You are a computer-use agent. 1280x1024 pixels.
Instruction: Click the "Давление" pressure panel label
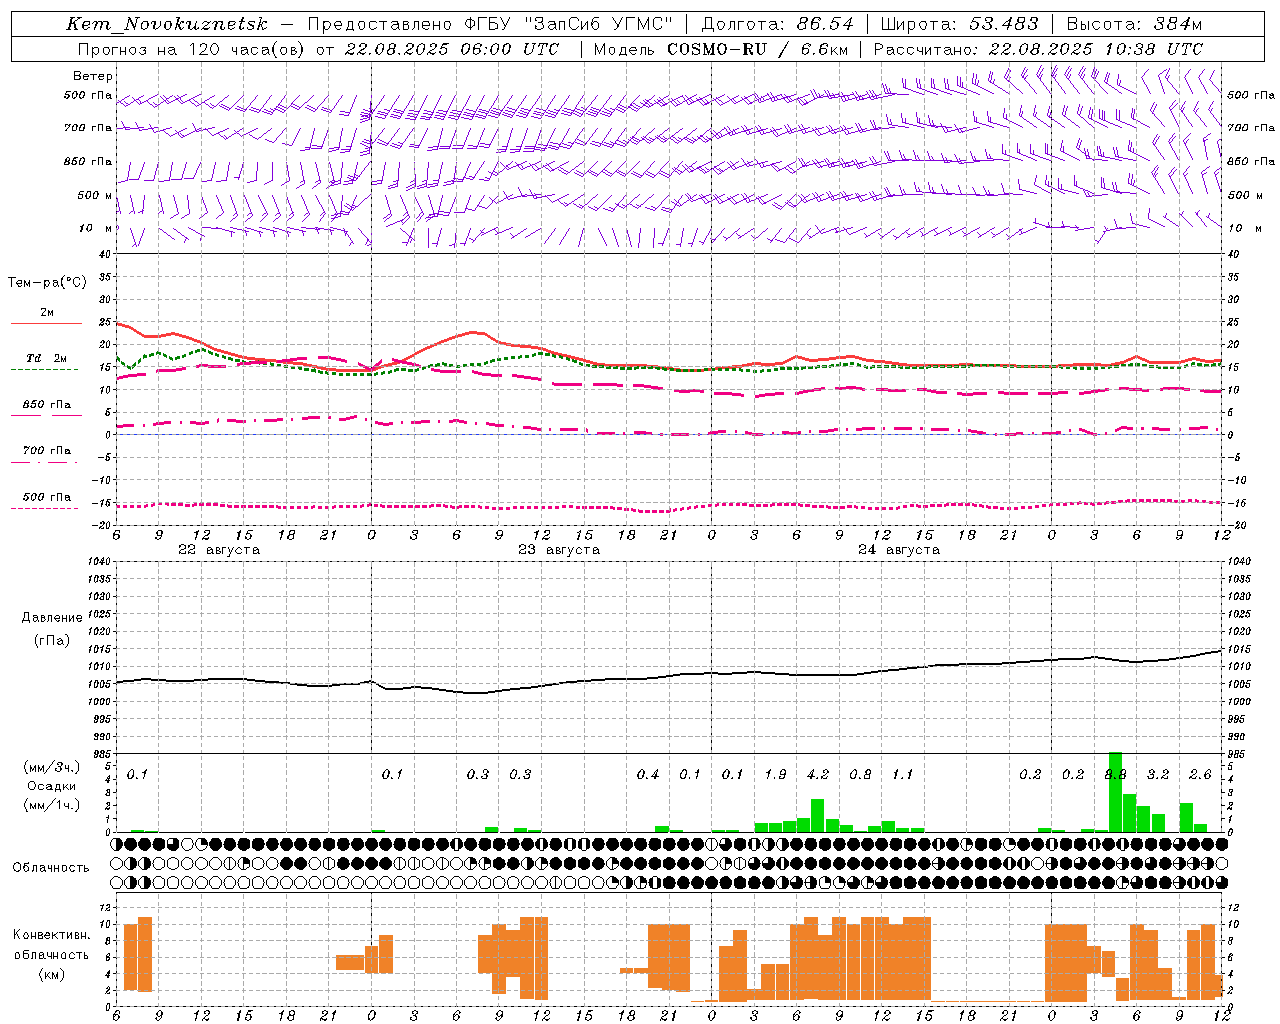pyautogui.click(x=52, y=618)
